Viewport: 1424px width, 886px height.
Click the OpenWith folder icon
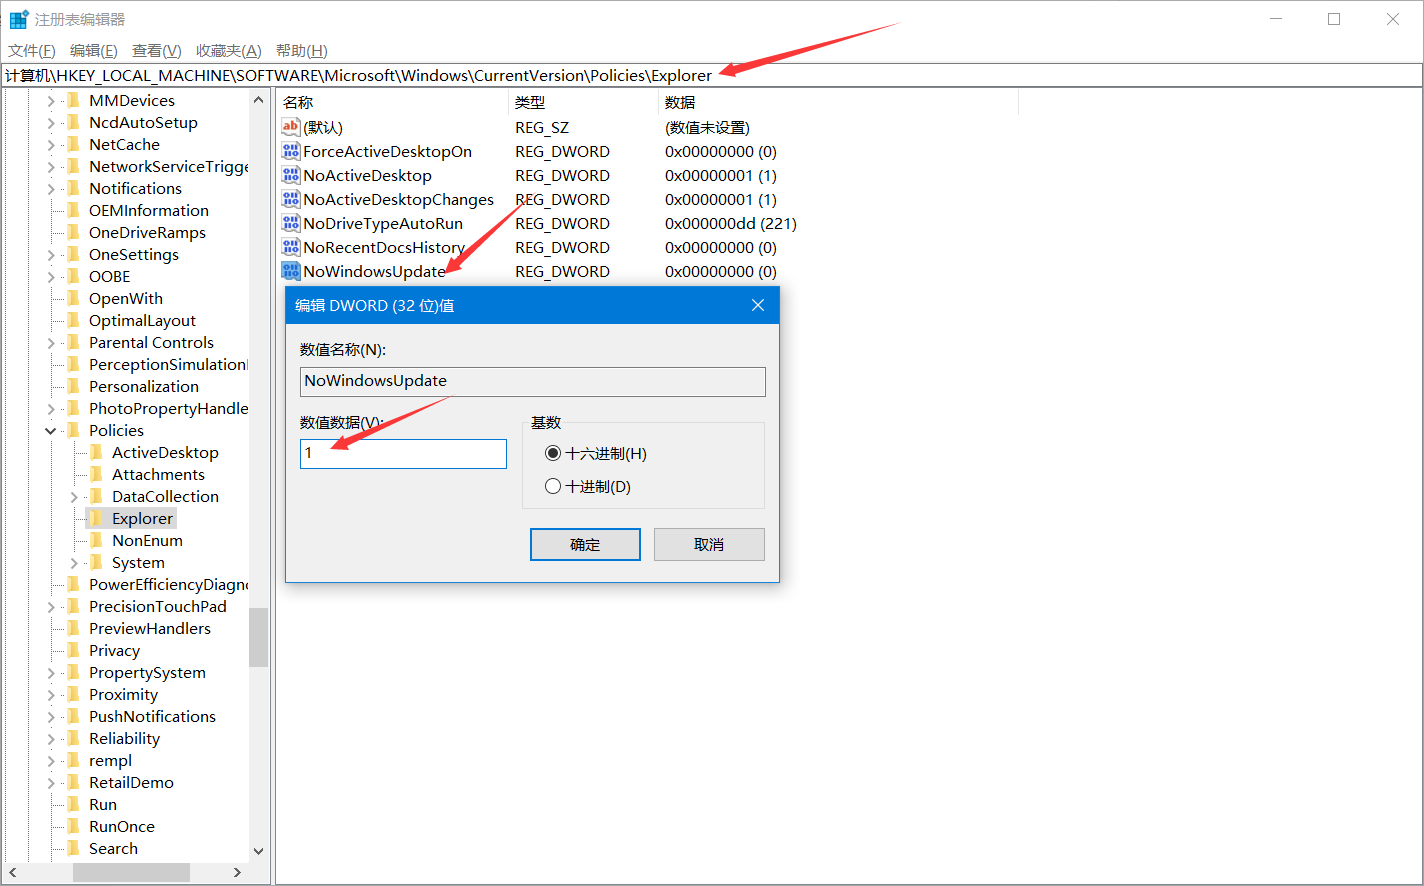tap(73, 298)
